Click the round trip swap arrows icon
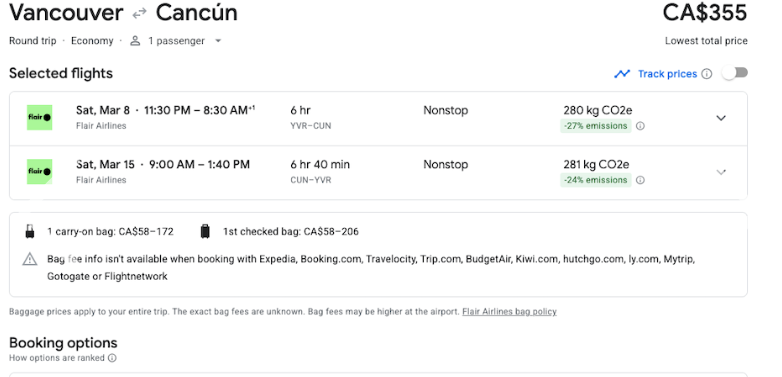Screen dimensions: 782x377 (140, 13)
